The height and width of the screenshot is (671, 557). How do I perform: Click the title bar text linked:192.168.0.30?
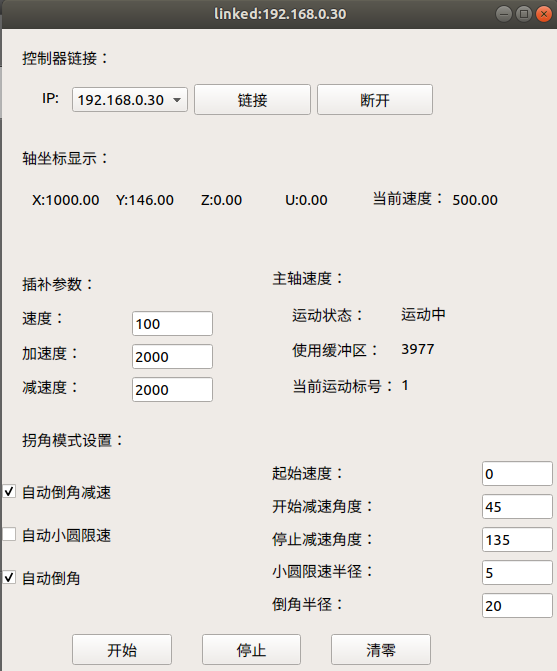point(280,14)
